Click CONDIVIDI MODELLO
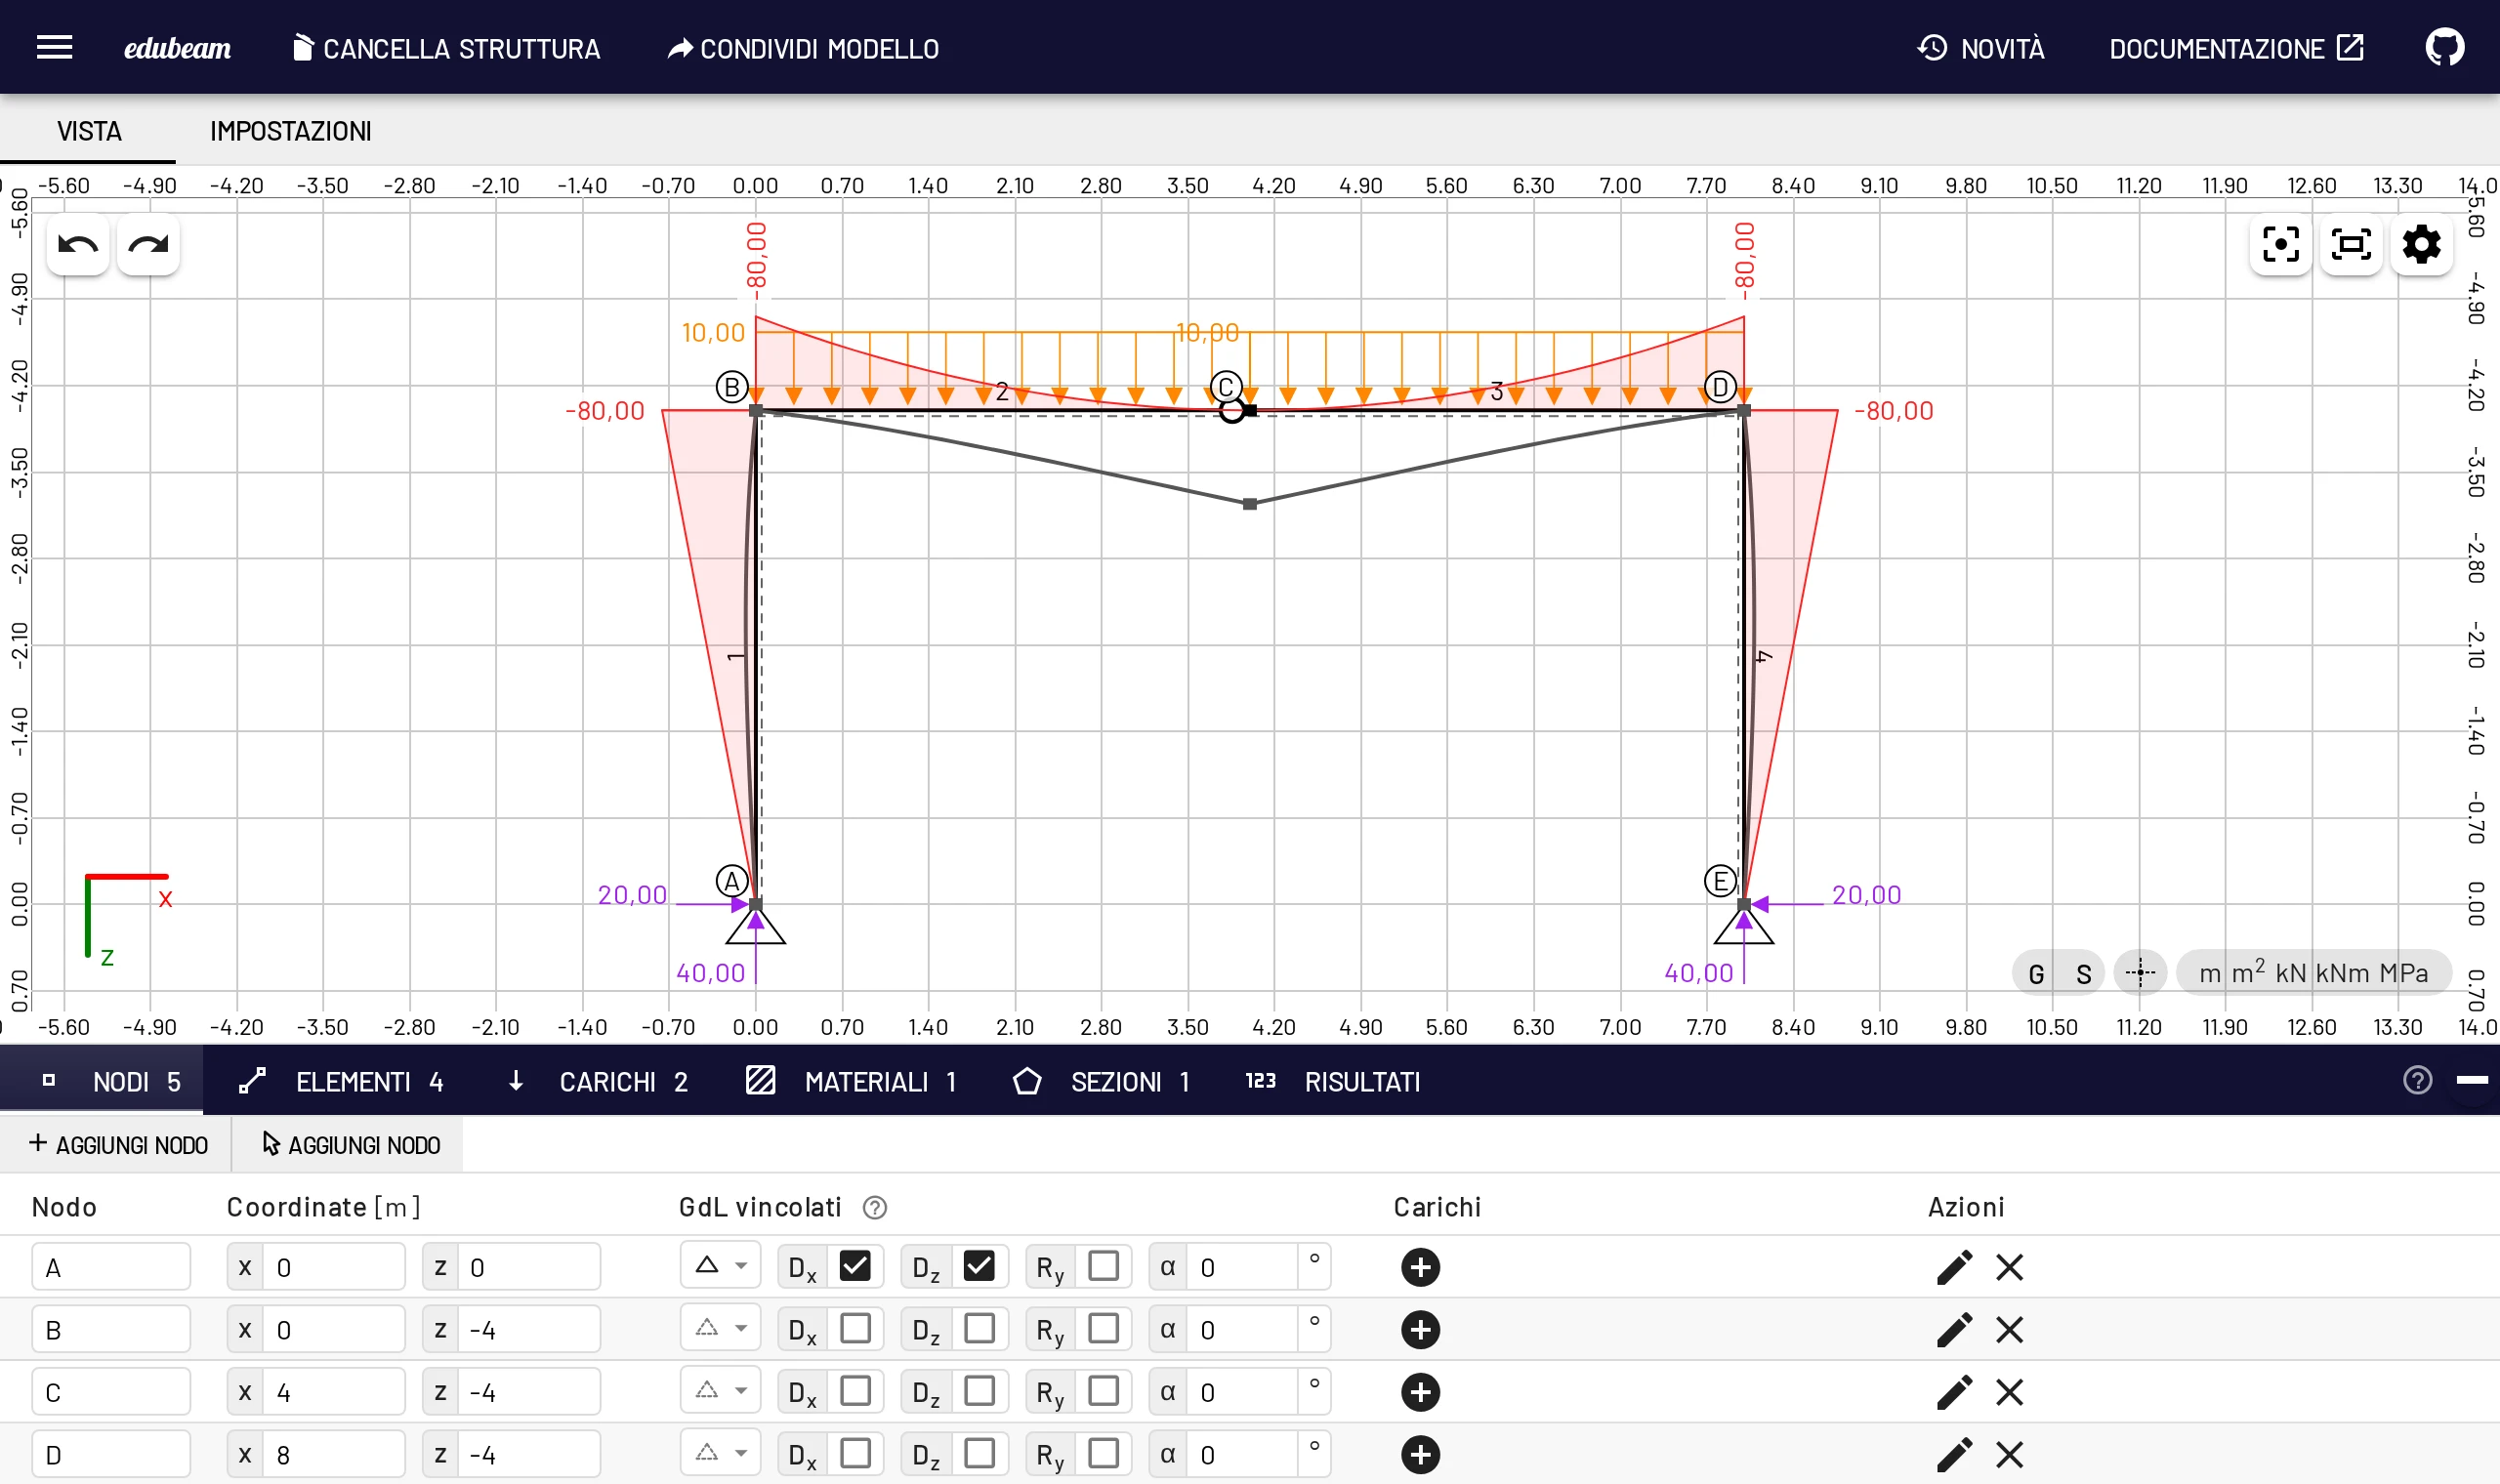This screenshot has height=1484, width=2500. click(x=803, y=48)
